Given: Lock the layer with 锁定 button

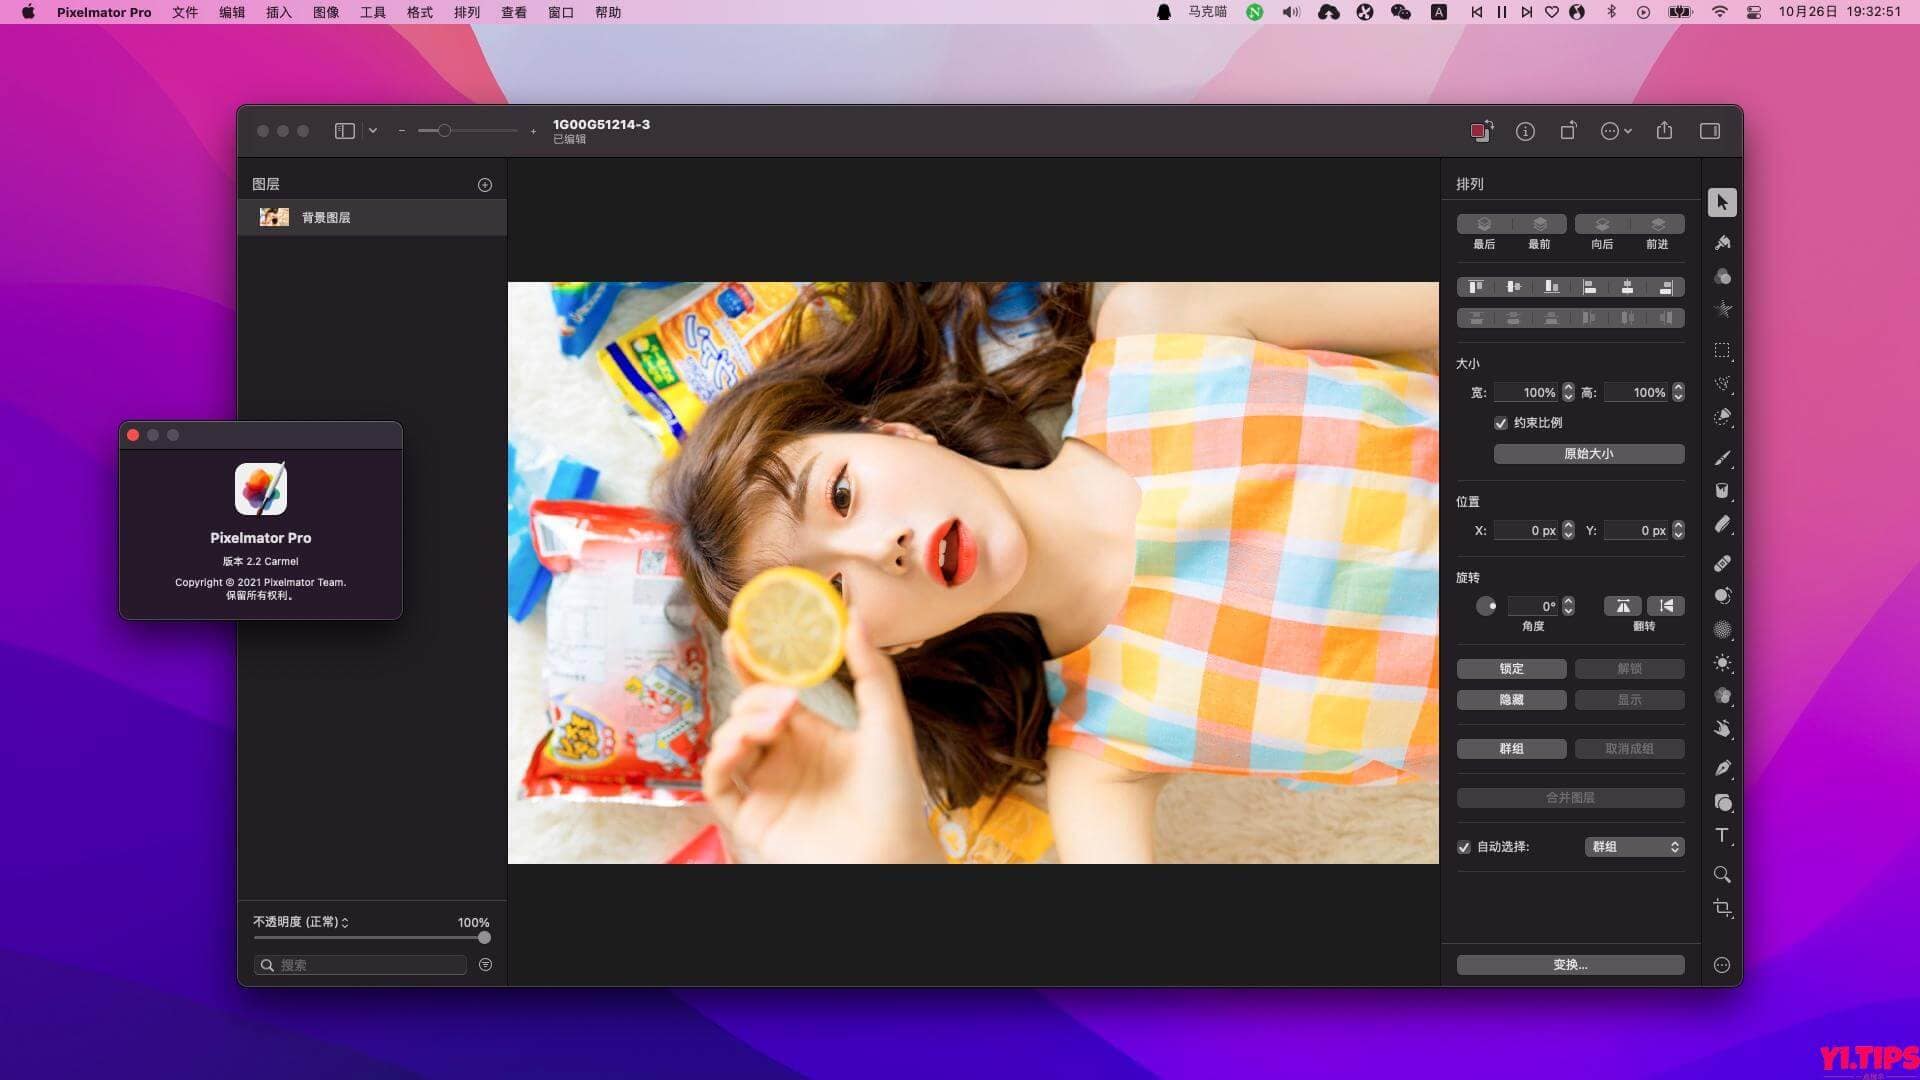Looking at the screenshot, I should point(1511,668).
